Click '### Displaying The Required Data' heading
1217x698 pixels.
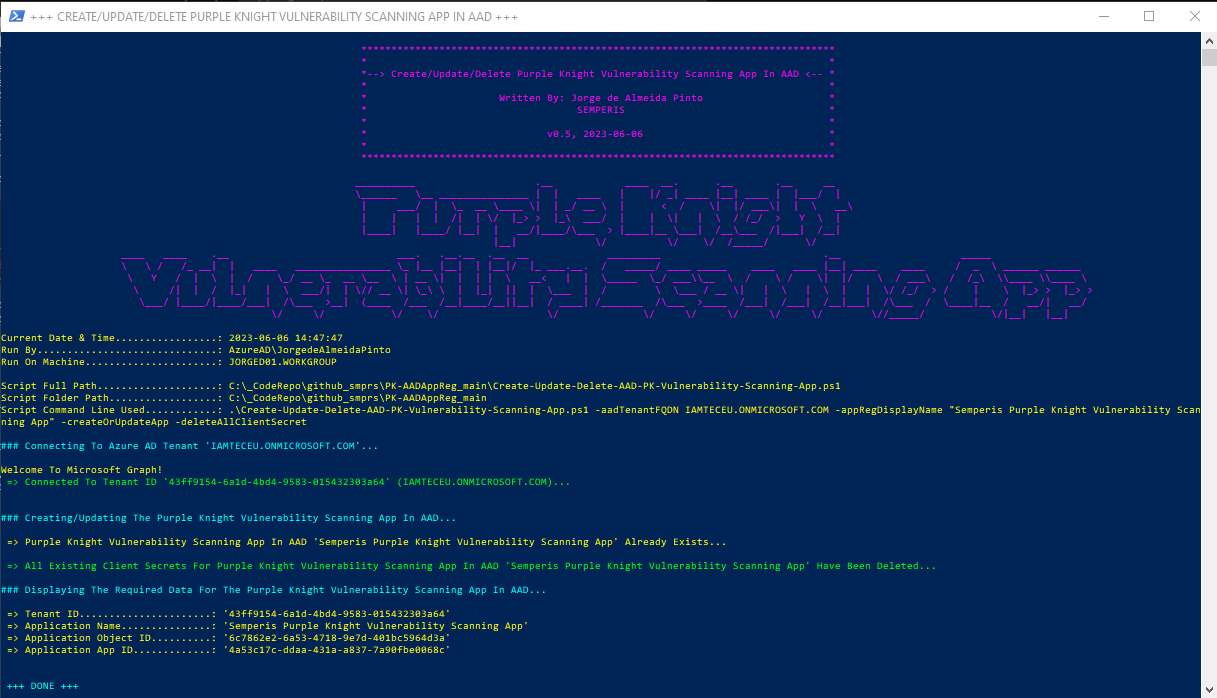(x=273, y=590)
